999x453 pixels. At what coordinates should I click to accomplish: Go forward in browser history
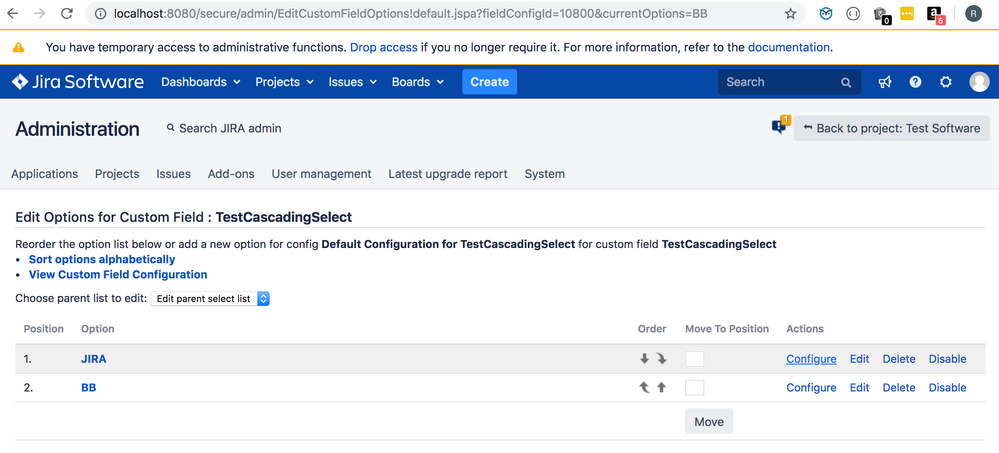tap(40, 13)
